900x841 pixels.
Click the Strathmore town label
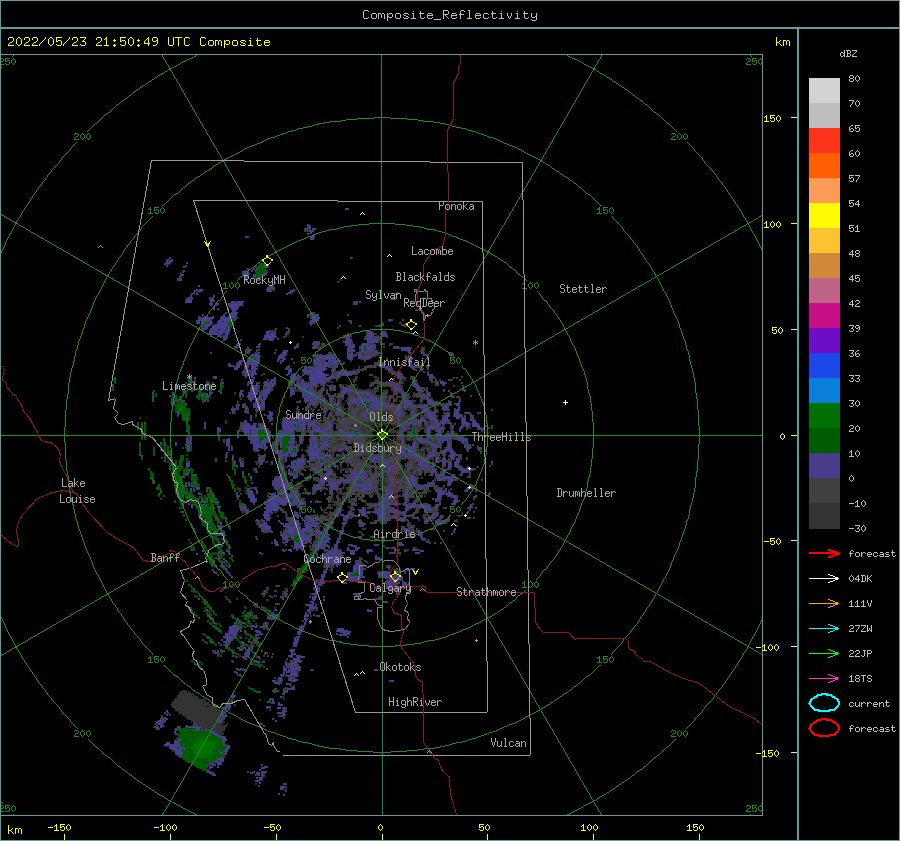(x=486, y=592)
